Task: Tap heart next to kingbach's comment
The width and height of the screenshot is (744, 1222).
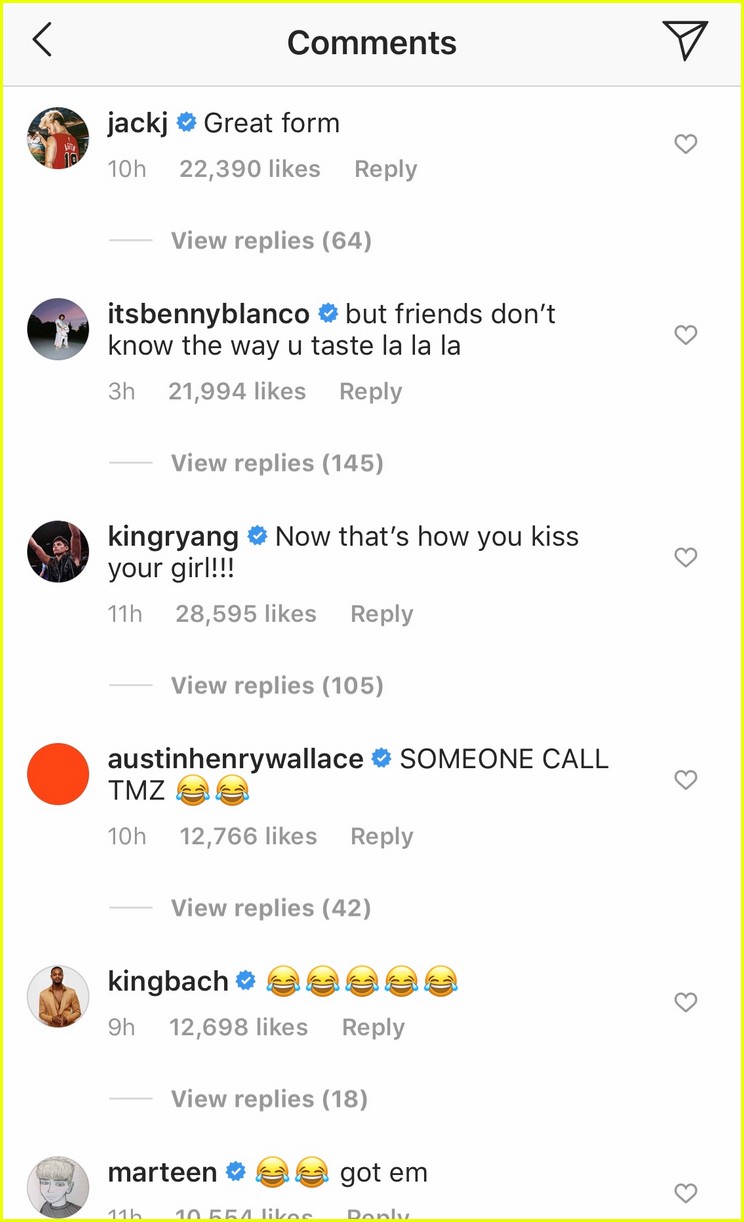Action: pyautogui.click(x=685, y=1002)
